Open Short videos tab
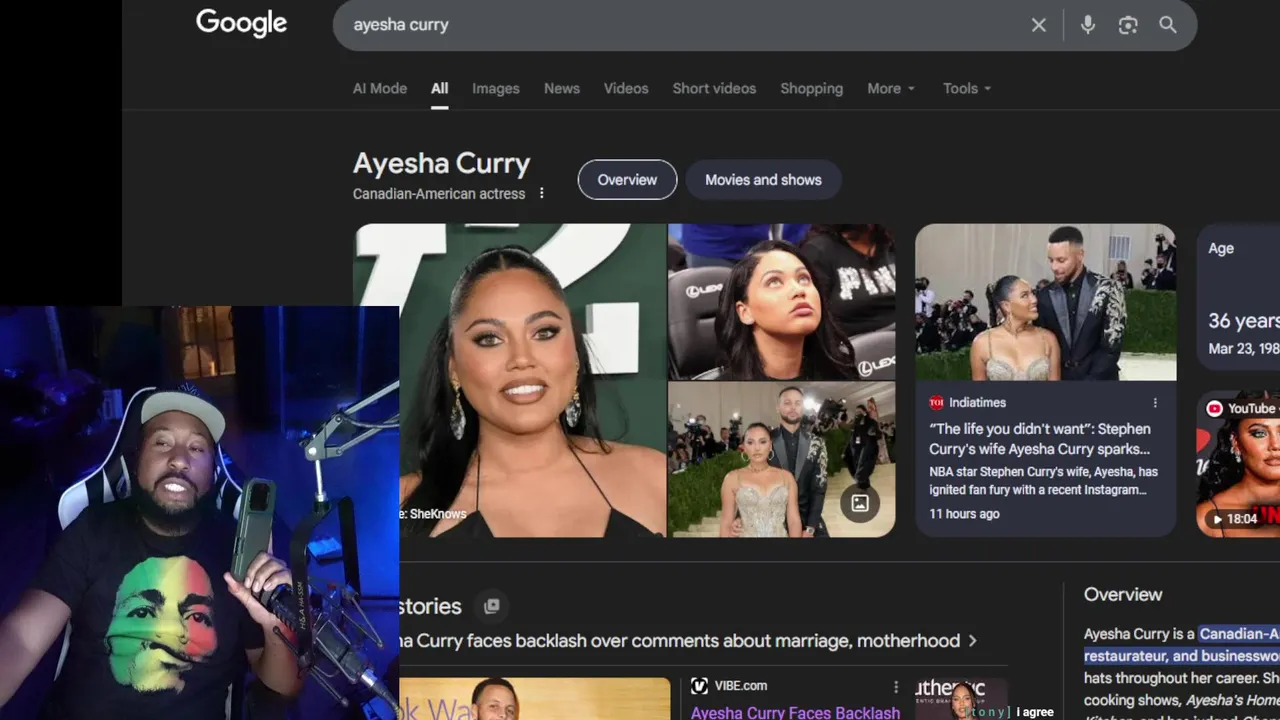This screenshot has height=720, width=1280. click(x=714, y=88)
